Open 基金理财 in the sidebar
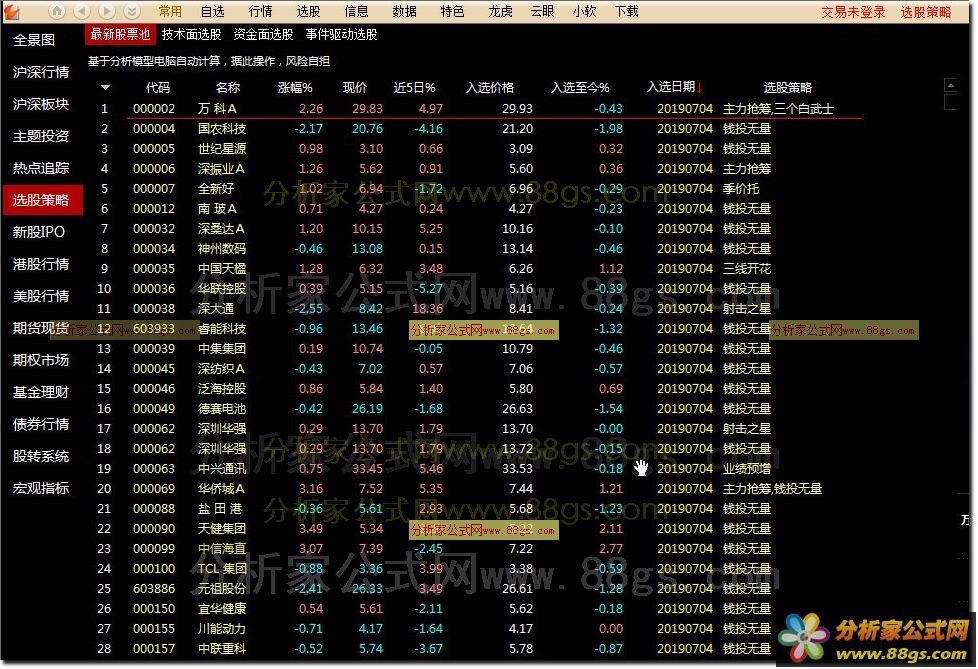The image size is (978, 669). pos(41,392)
